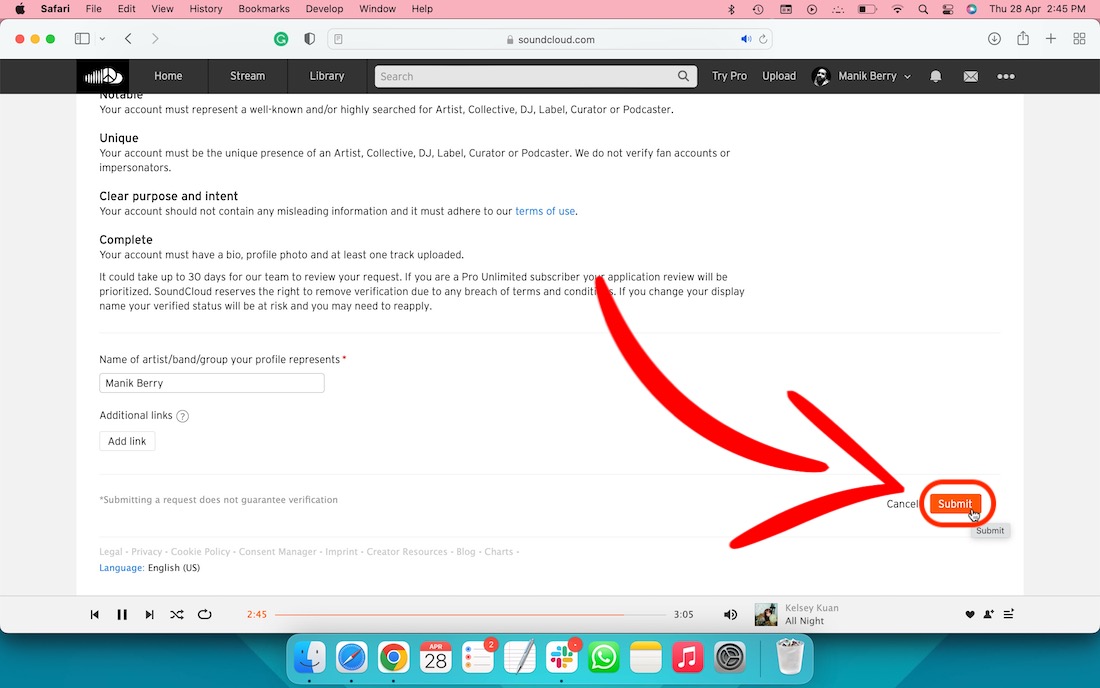Screen dimensions: 1100x688
Task: Open the Next up queue icon
Action: [x=1009, y=614]
